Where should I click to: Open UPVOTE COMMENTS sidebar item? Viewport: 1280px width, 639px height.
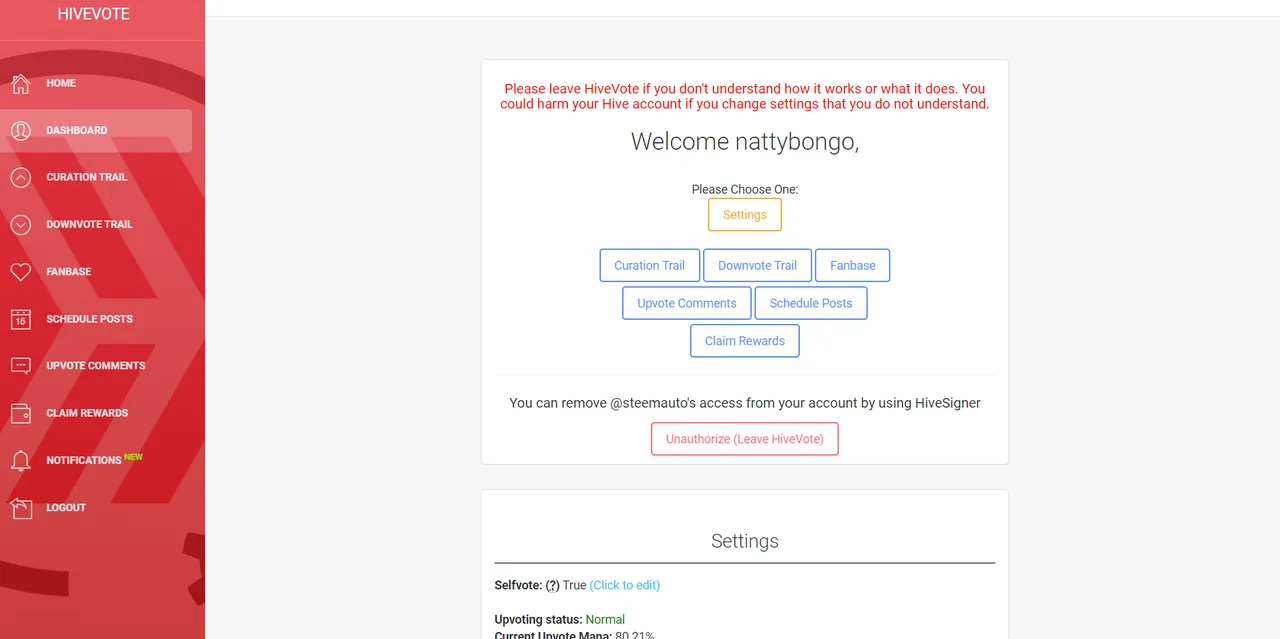tap(96, 366)
